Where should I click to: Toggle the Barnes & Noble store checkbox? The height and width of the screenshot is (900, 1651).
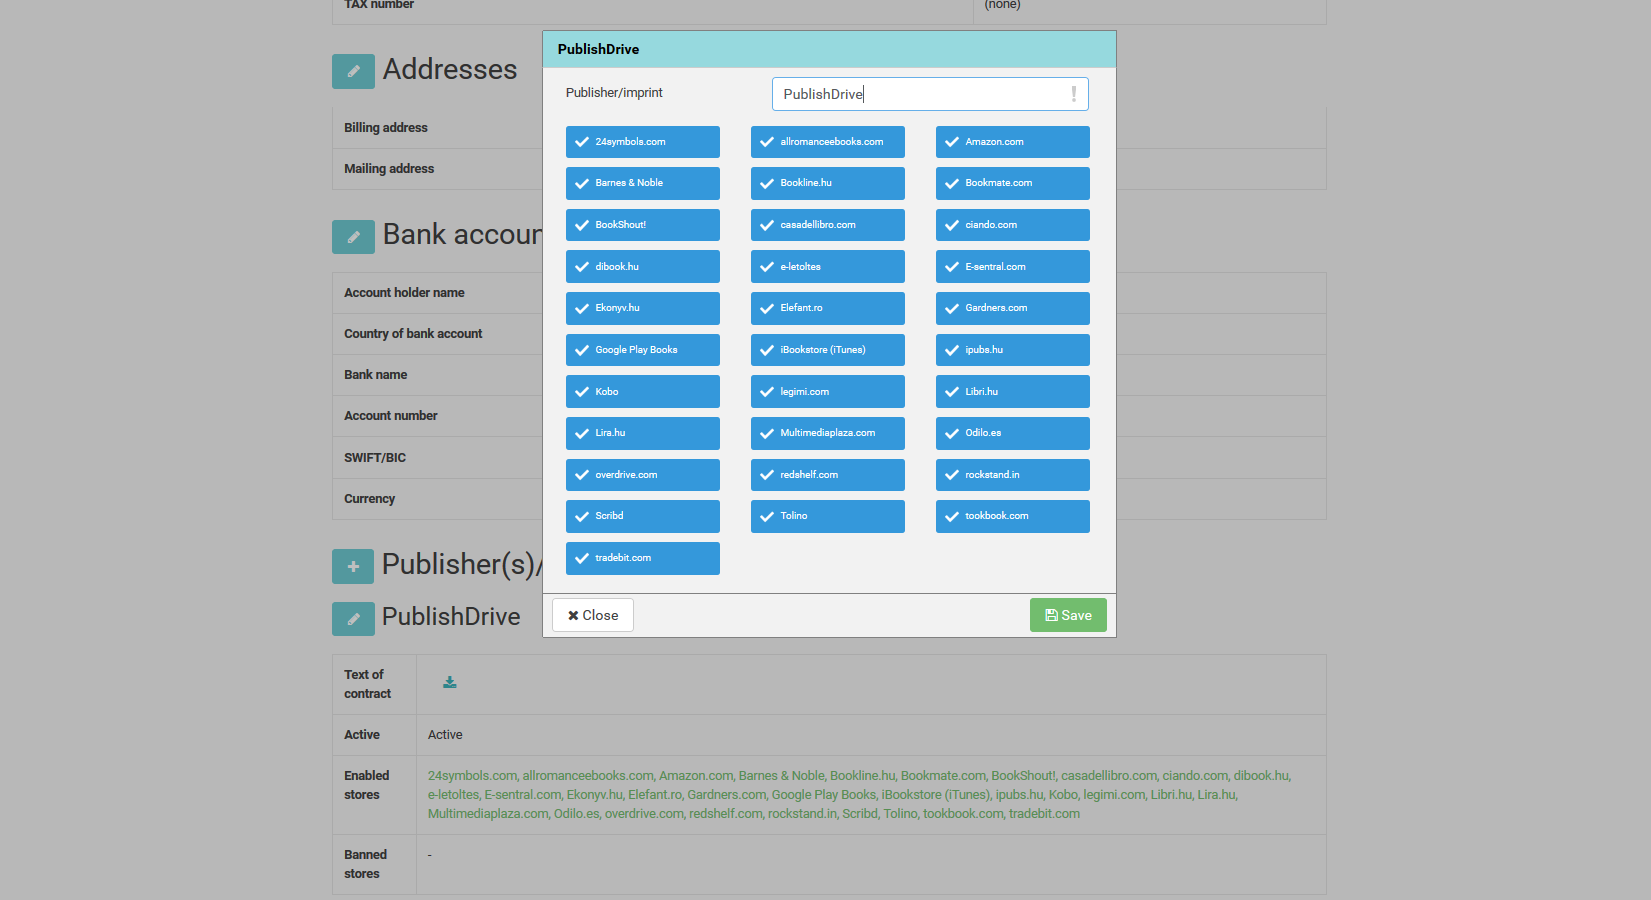point(643,183)
